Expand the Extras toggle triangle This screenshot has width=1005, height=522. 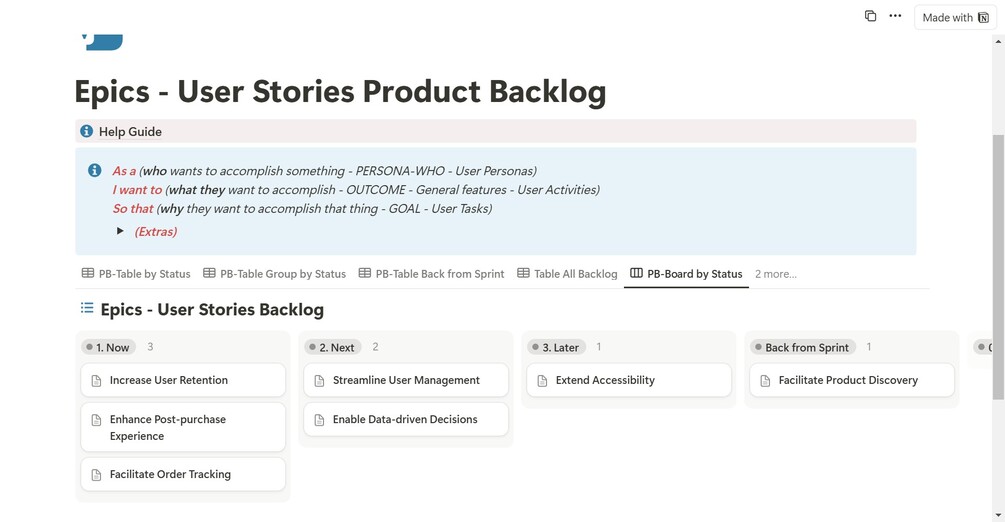point(120,231)
